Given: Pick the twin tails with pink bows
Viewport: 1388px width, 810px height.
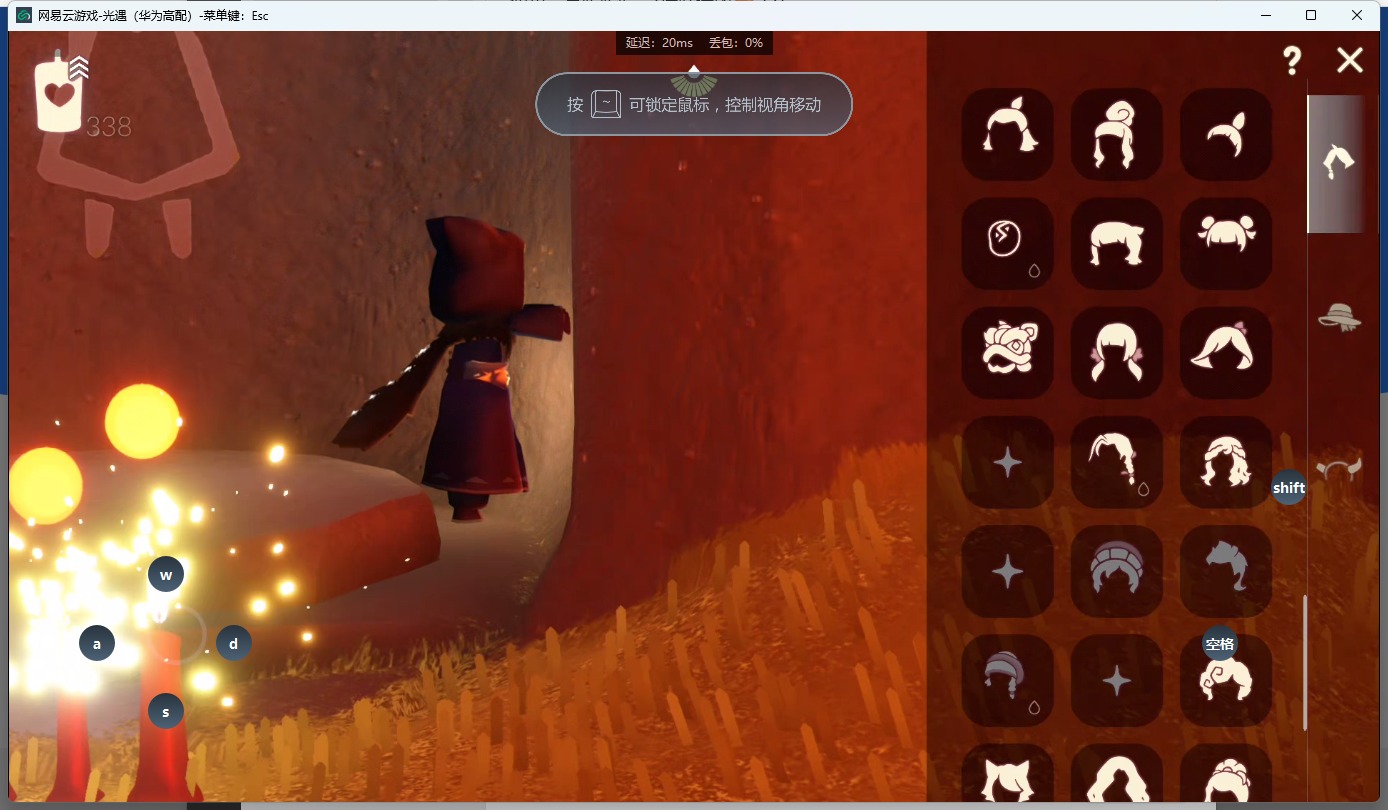Looking at the screenshot, I should pyautogui.click(x=1116, y=352).
